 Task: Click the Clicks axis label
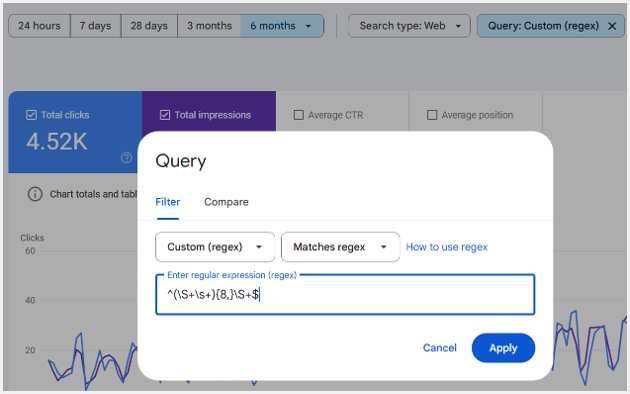pyautogui.click(x=32, y=238)
